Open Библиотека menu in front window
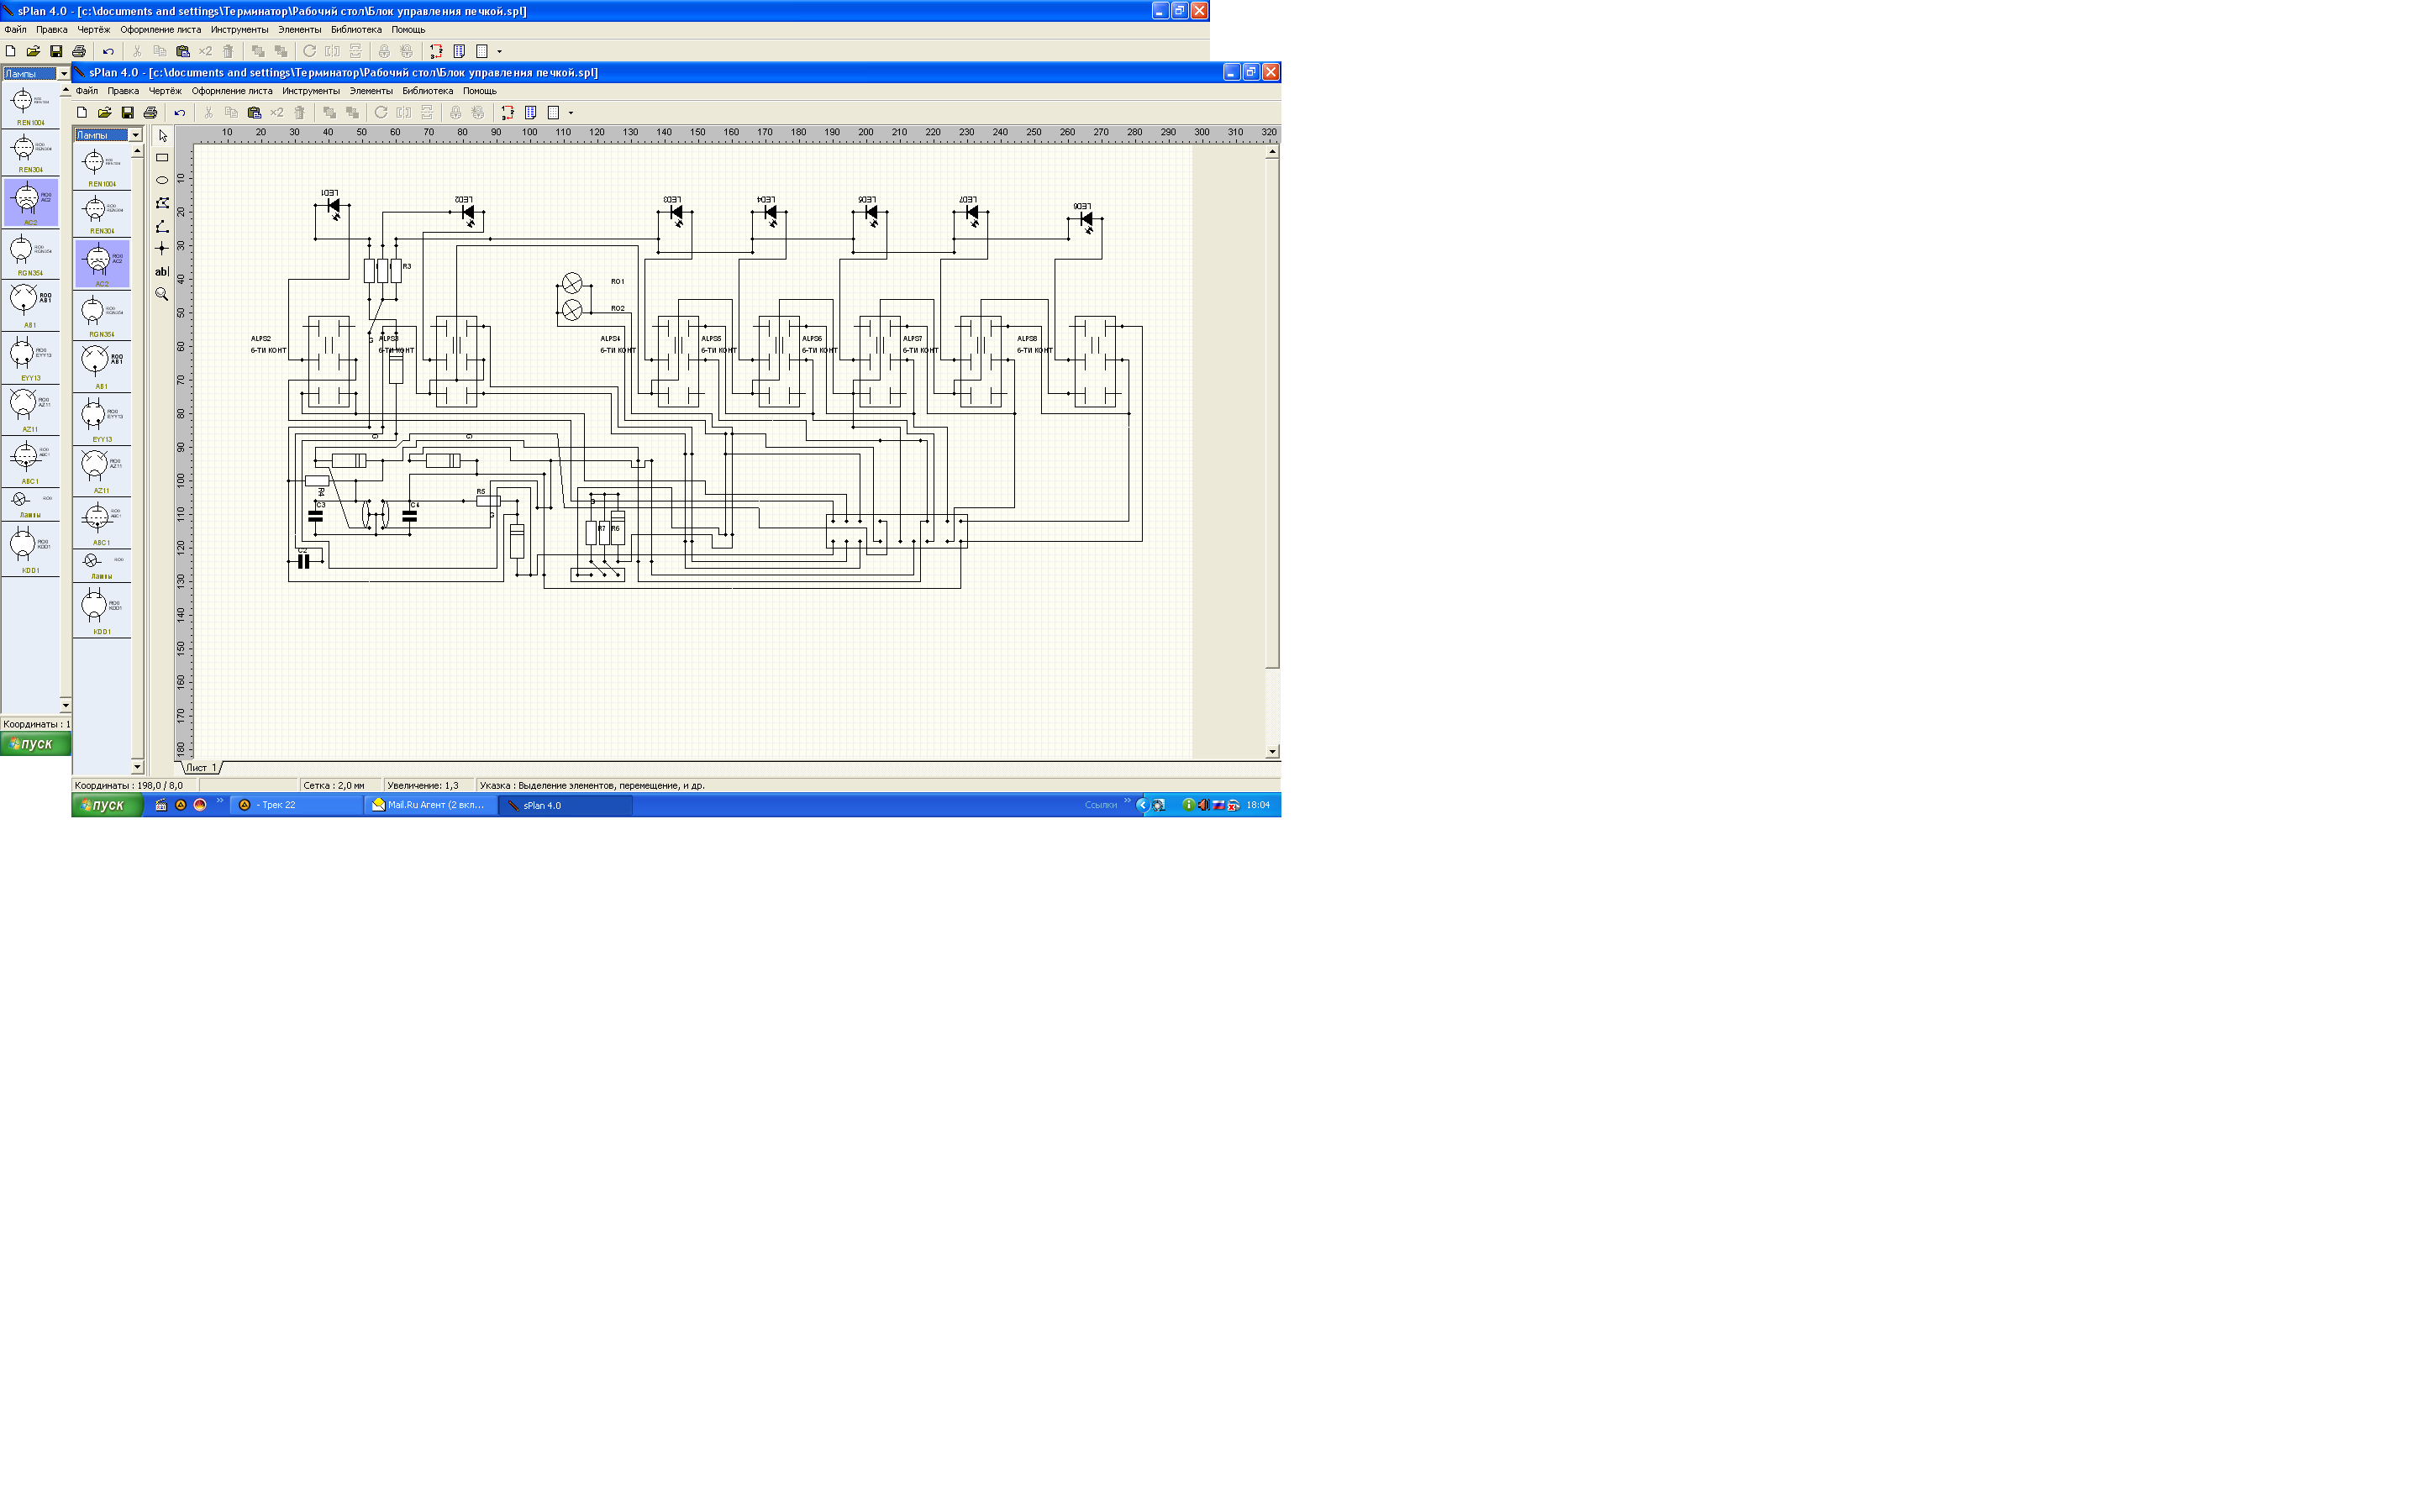Screen dimensions: 2420x1512 427,91
